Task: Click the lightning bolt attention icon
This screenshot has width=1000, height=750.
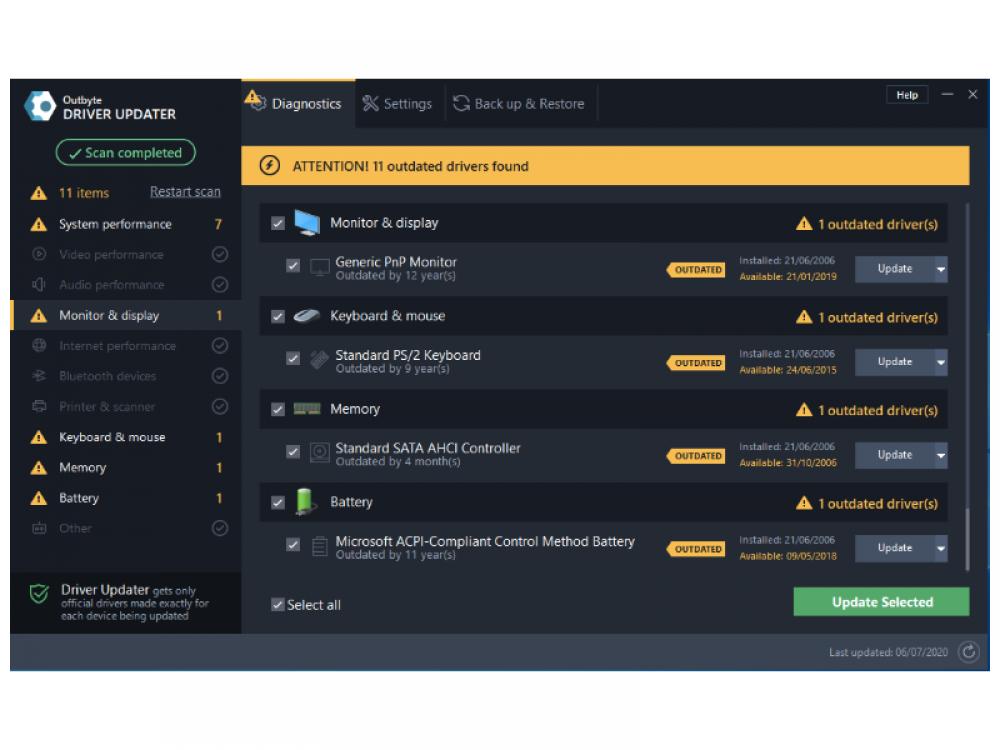Action: 269,166
